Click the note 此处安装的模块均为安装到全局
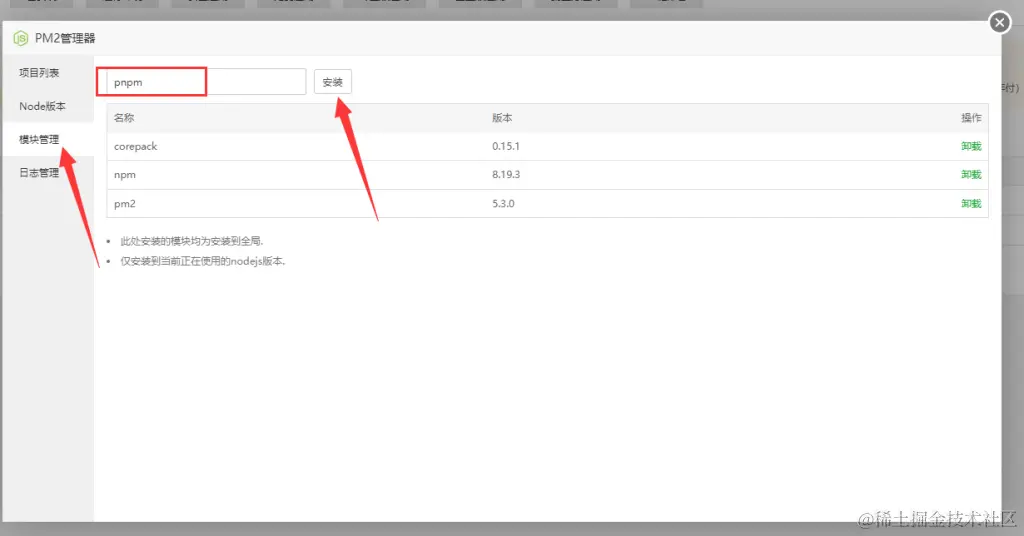This screenshot has height=536, width=1024. (x=192, y=241)
